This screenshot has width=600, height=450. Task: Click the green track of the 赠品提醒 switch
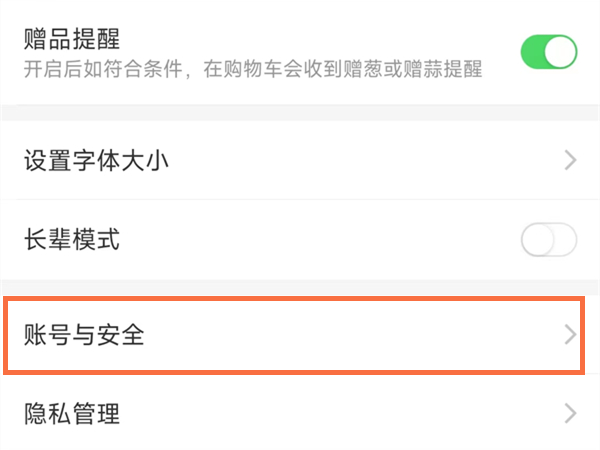click(534, 52)
